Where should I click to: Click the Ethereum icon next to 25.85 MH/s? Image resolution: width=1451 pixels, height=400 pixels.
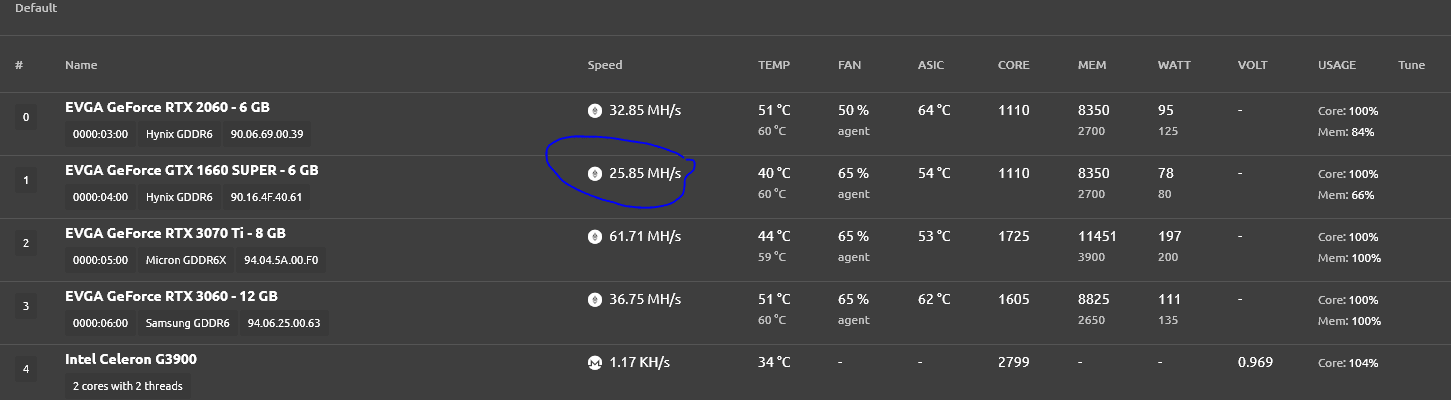coord(594,173)
